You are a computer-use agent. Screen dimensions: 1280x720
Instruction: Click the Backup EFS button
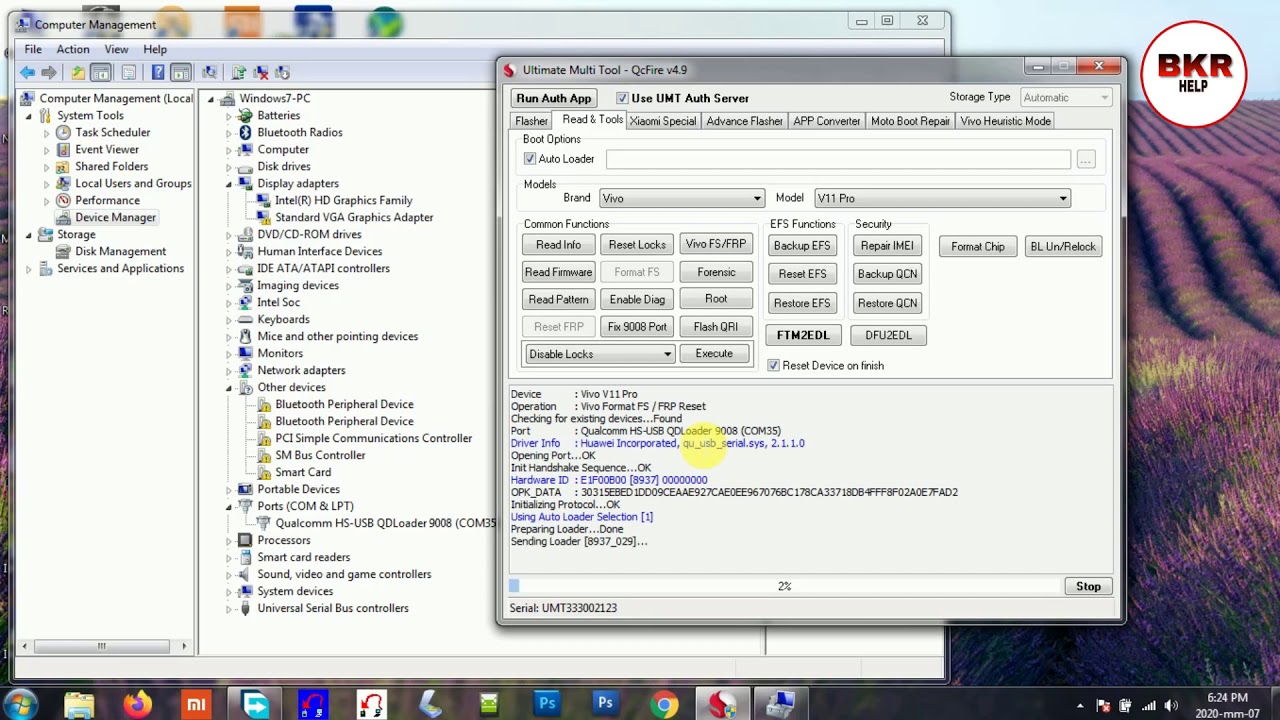(x=801, y=246)
